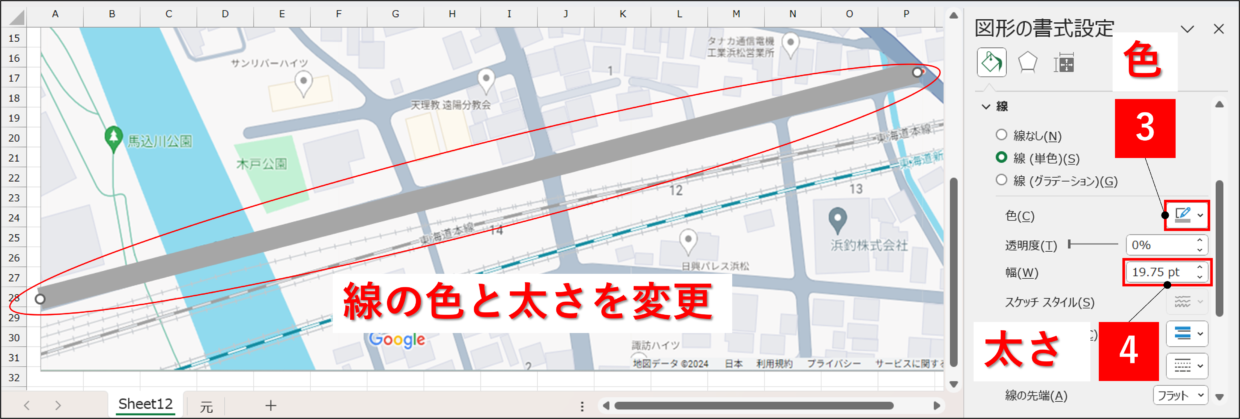Select row 20 header
Viewport: 1240px width, 419px height.
14,137
